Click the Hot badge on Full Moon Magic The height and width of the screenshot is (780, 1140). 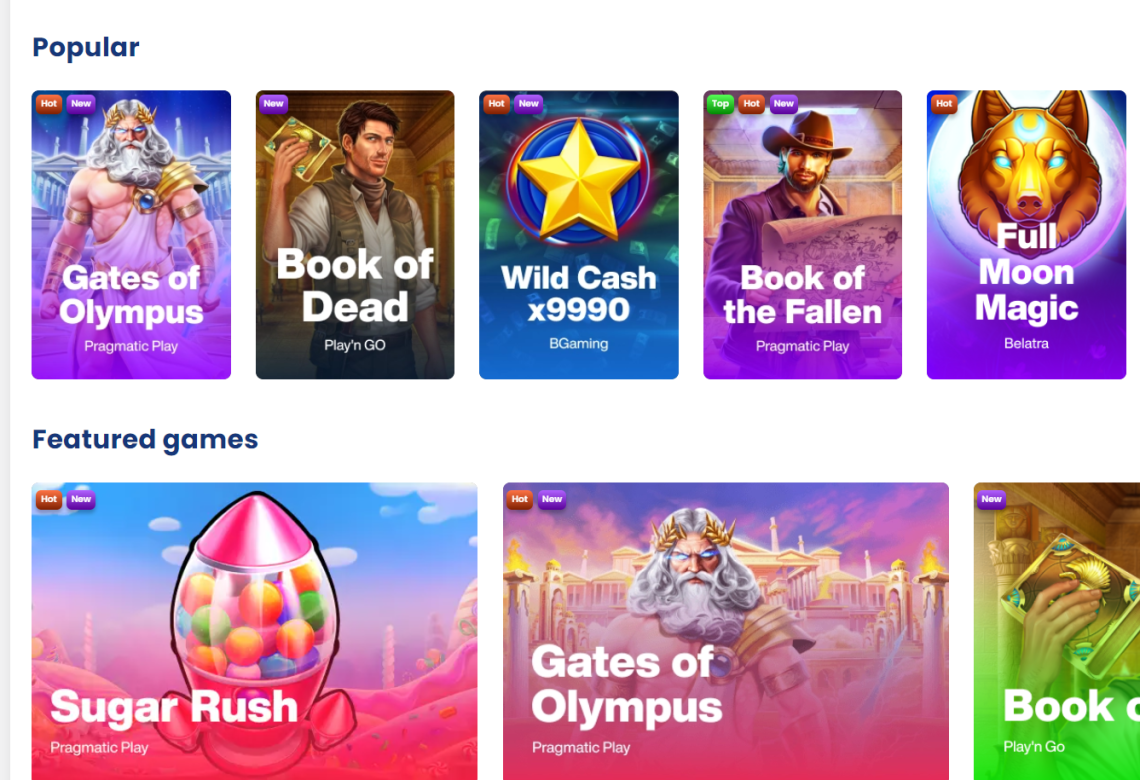pos(944,104)
